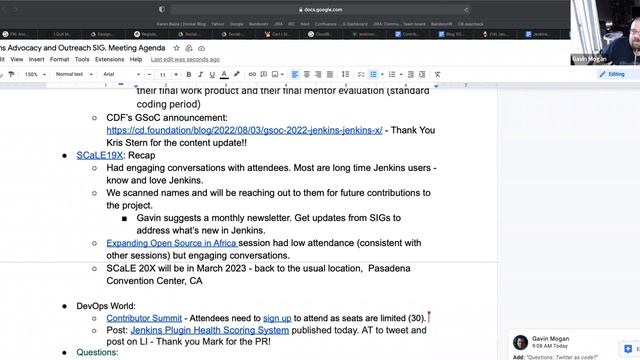Increase font size with plus button
This screenshot has height=360, width=640.
point(176,74)
